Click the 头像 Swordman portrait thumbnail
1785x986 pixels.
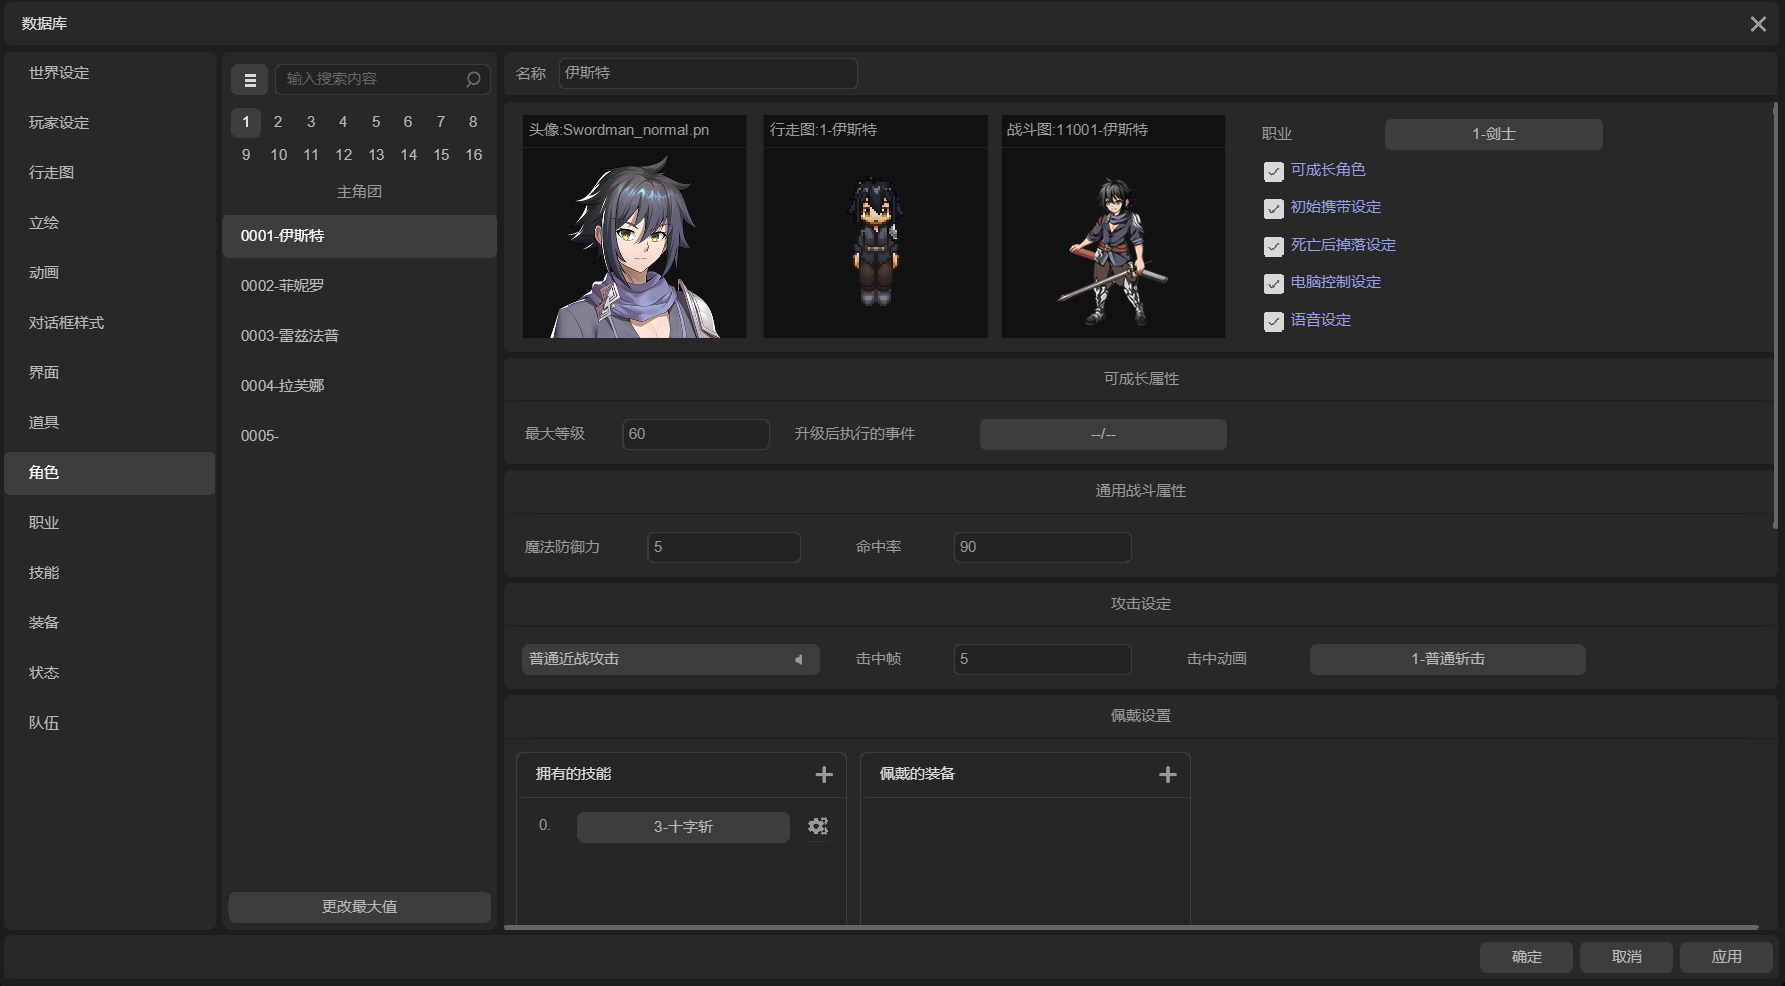click(635, 226)
